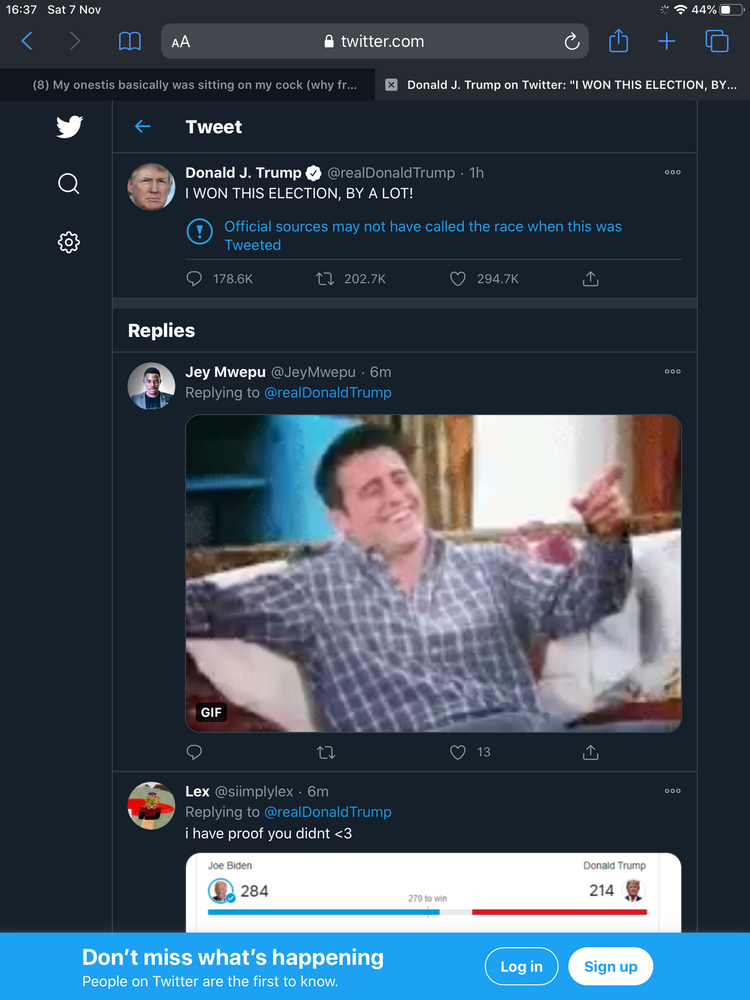Tap the twitter.com address bar
Viewport: 750px width, 1000px height.
(x=380, y=41)
